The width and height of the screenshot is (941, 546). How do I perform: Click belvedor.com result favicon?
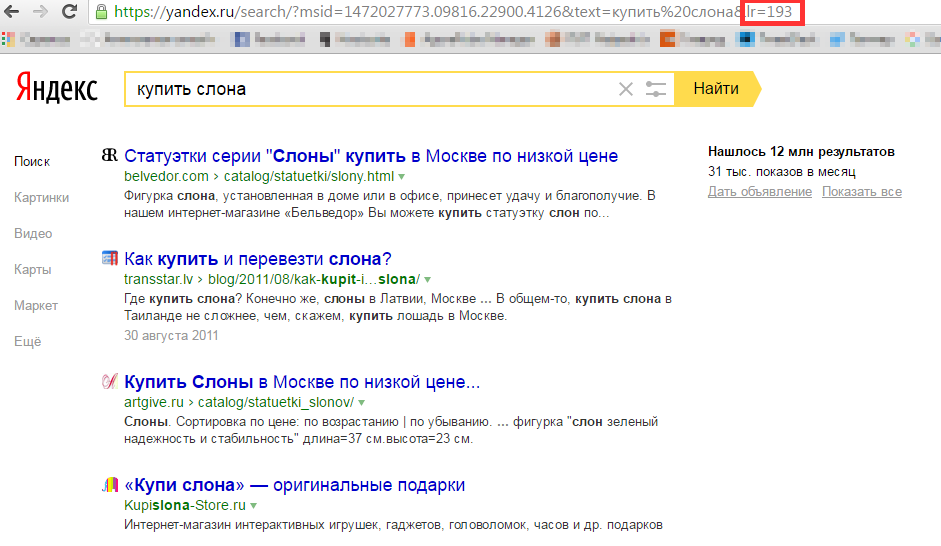click(109, 155)
